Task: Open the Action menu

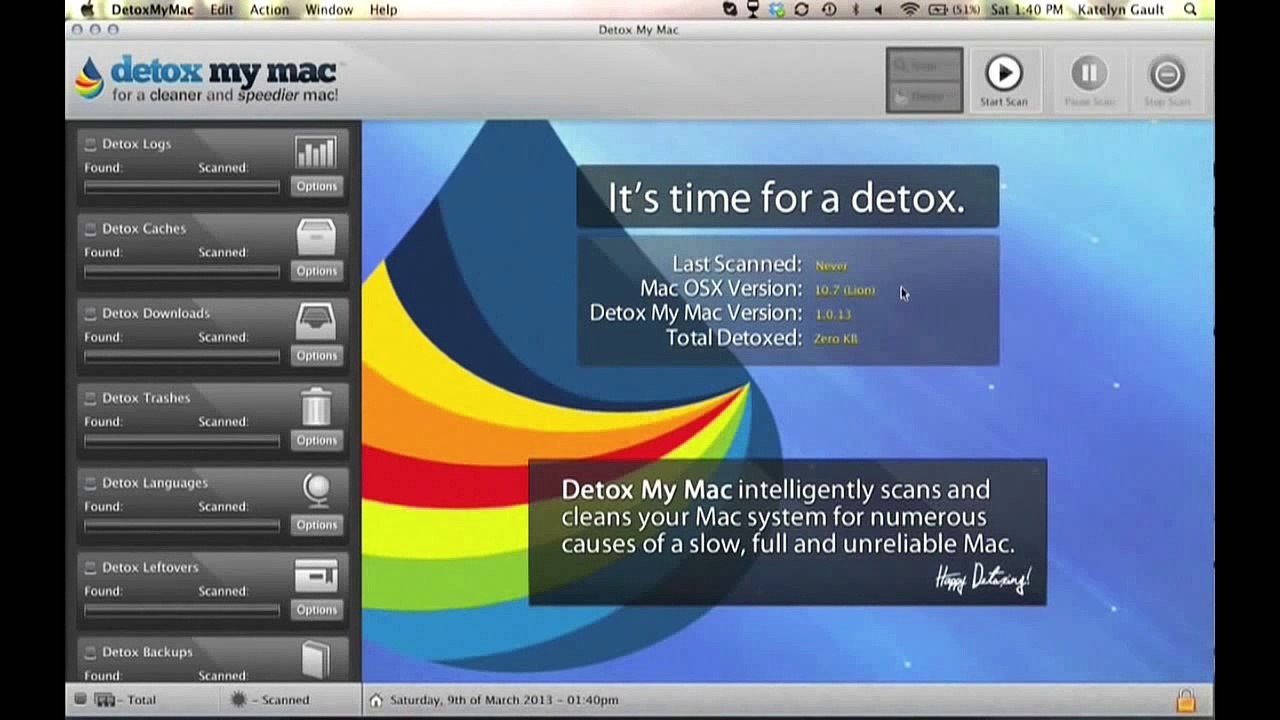Action: 269,10
